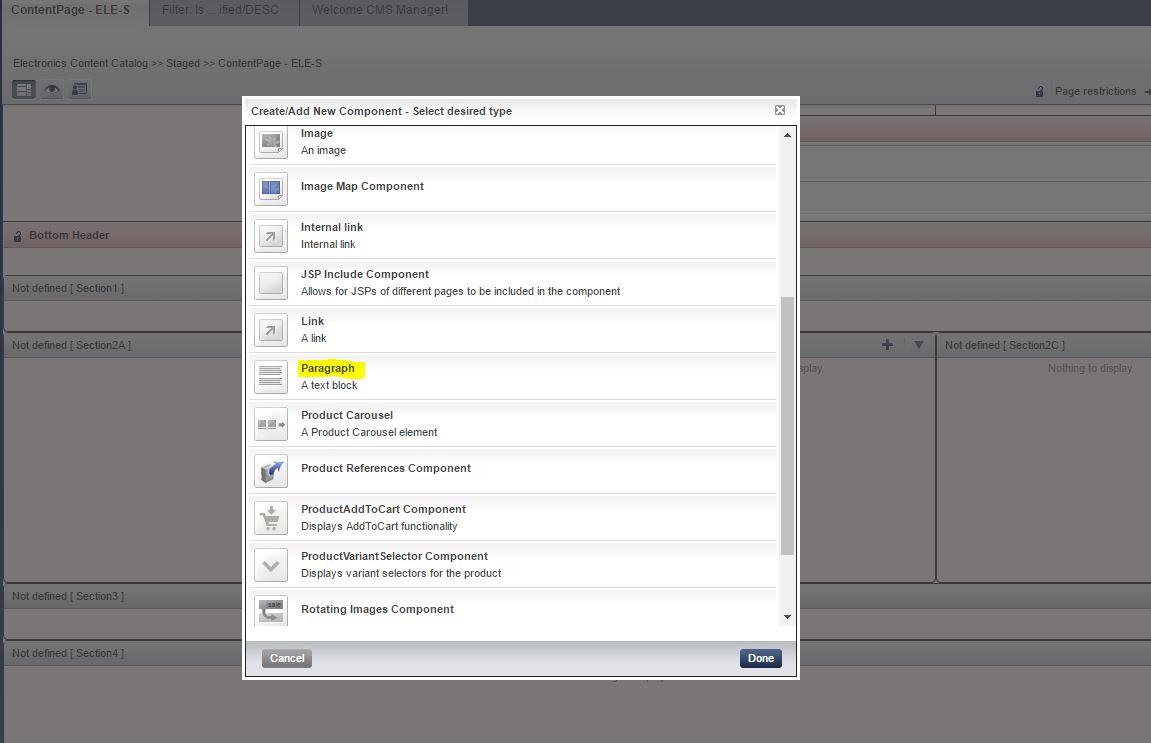The width and height of the screenshot is (1151, 743).
Task: Click the dialog scroll-down arrow
Action: click(787, 617)
